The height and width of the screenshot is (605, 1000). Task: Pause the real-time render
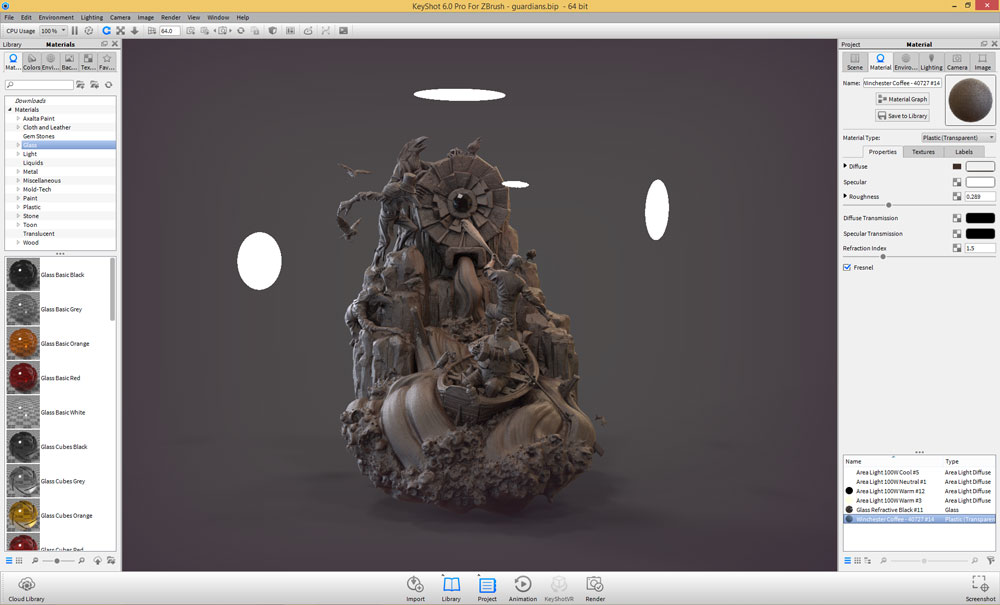pos(75,31)
